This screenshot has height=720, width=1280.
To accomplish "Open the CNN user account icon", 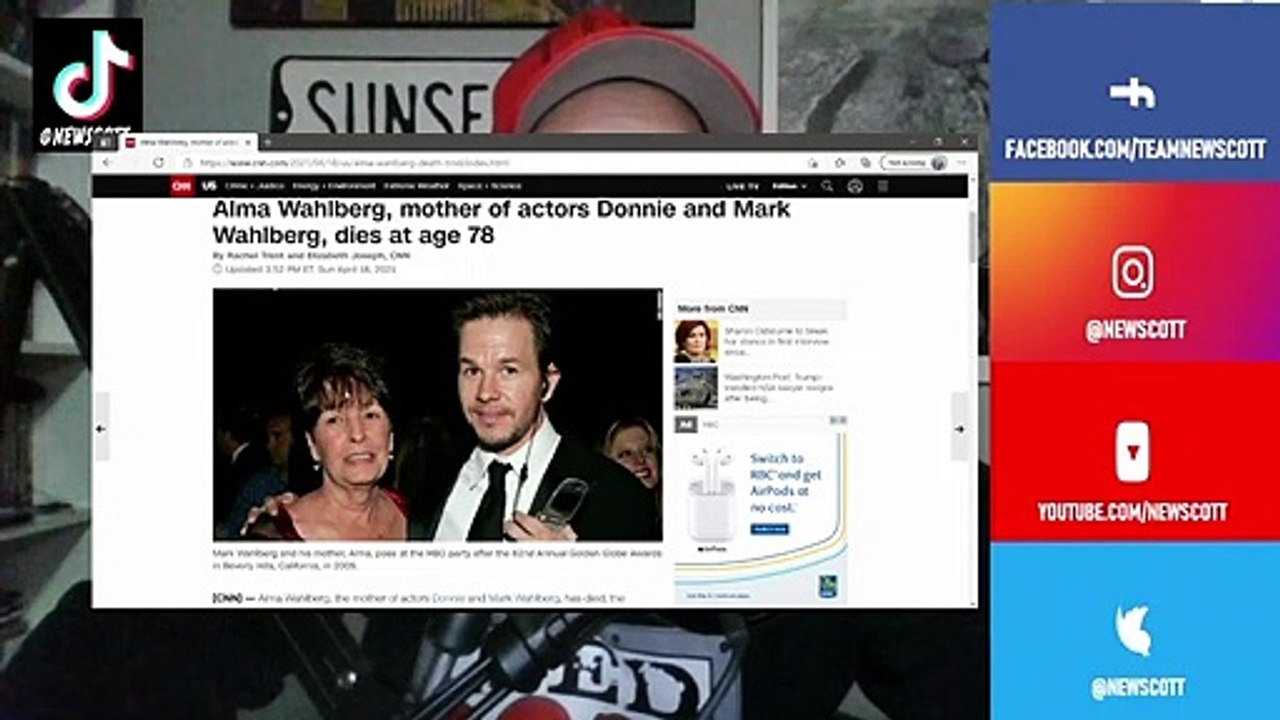I will (855, 186).
